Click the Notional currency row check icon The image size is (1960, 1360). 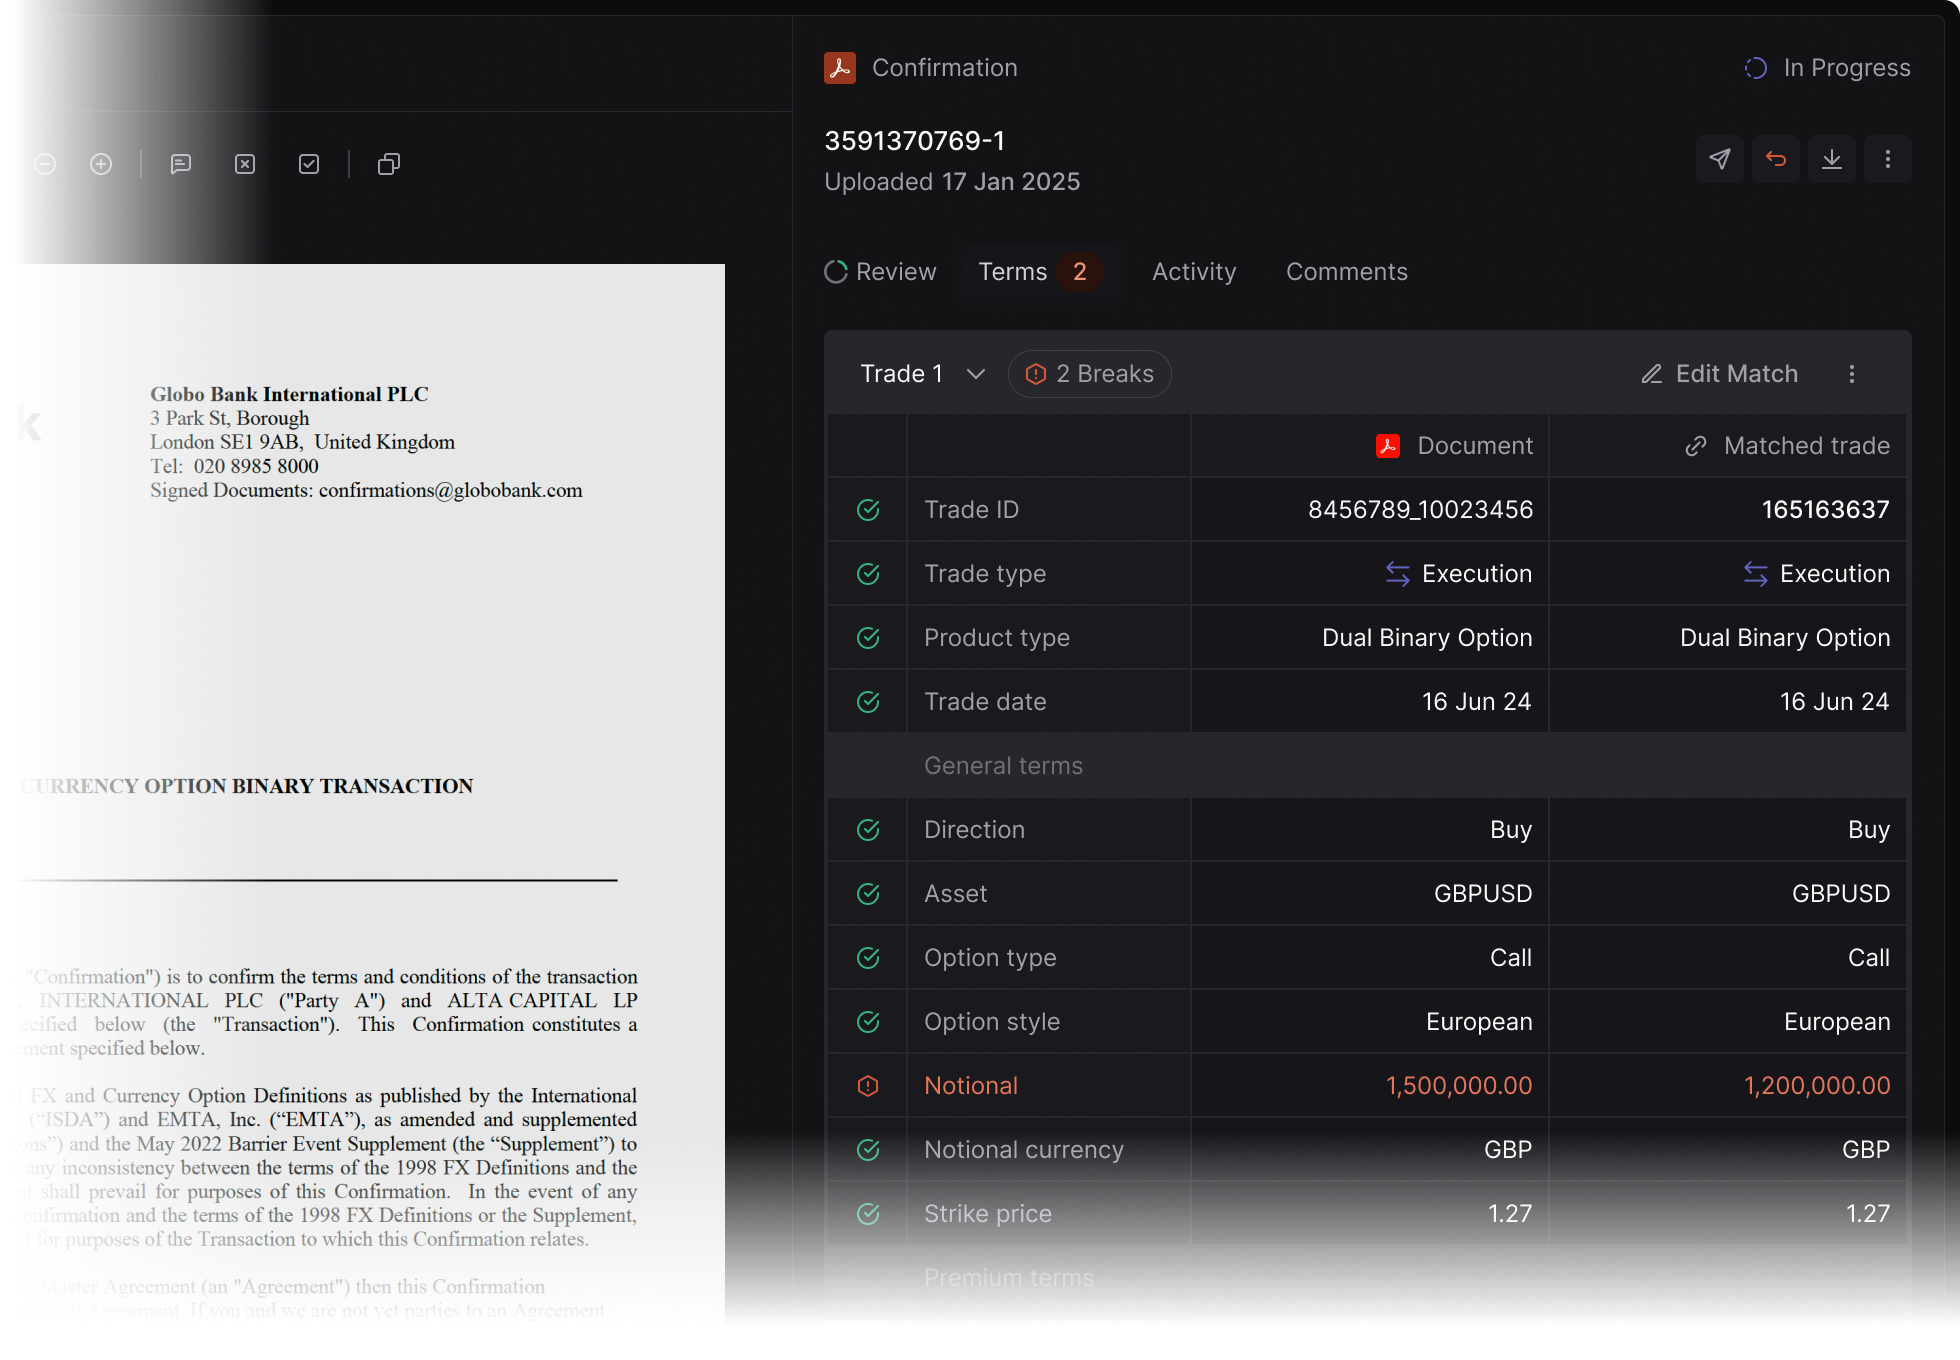click(868, 1150)
